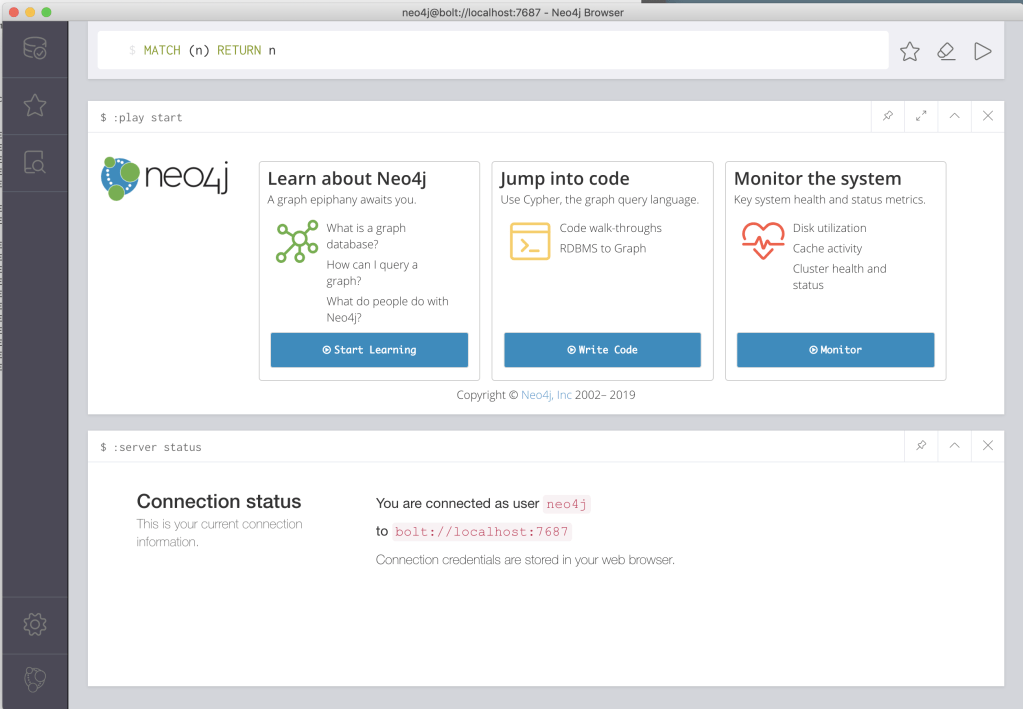Follow the Neo4j, Inc copyright link

pyautogui.click(x=546, y=395)
